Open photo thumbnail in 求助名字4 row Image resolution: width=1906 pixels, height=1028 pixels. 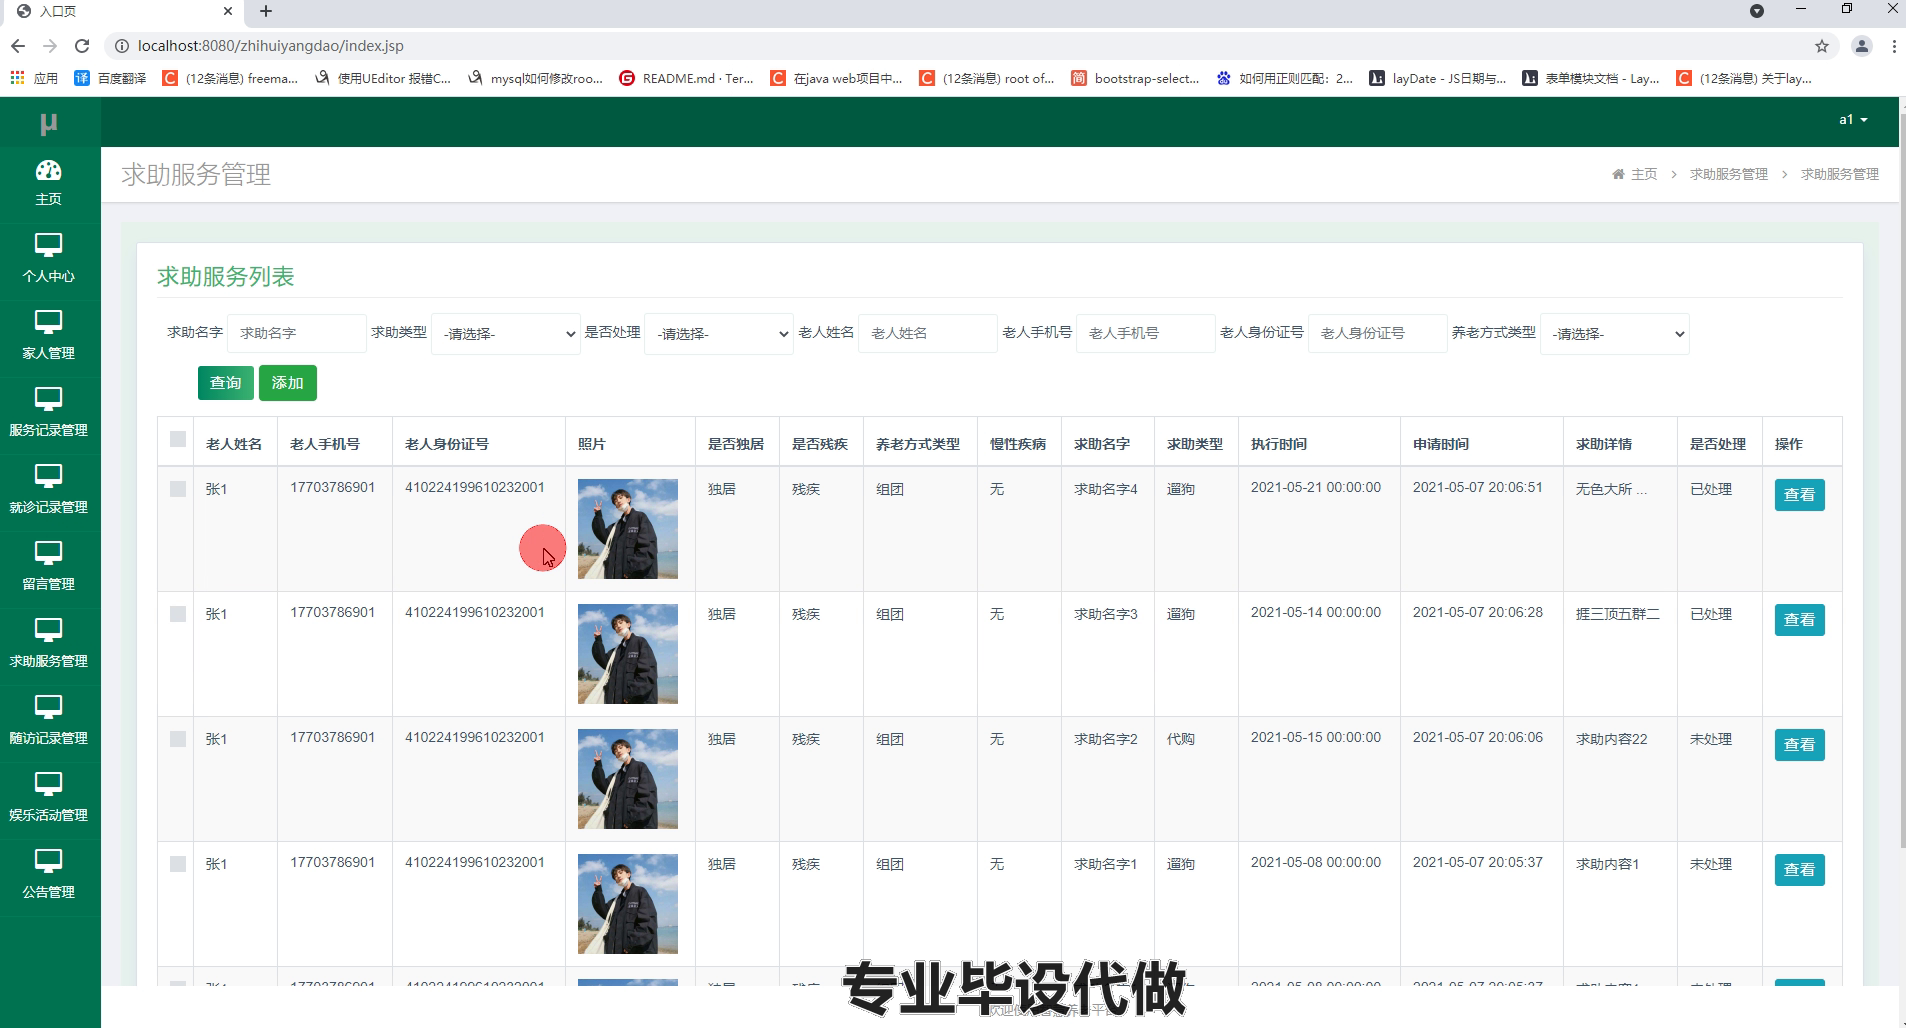point(628,529)
